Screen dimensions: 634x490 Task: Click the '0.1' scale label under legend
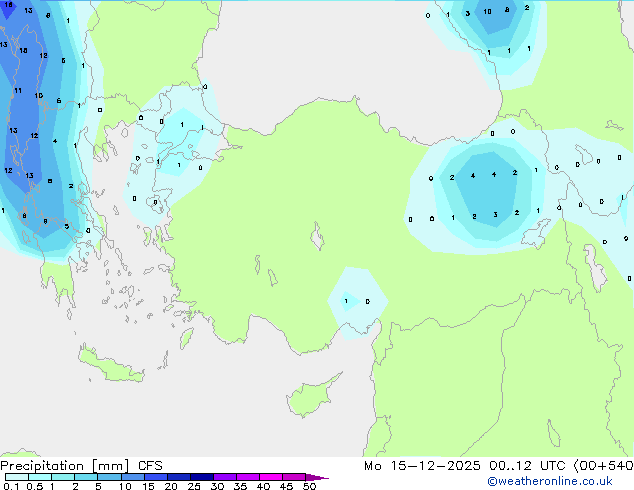pyautogui.click(x=11, y=486)
